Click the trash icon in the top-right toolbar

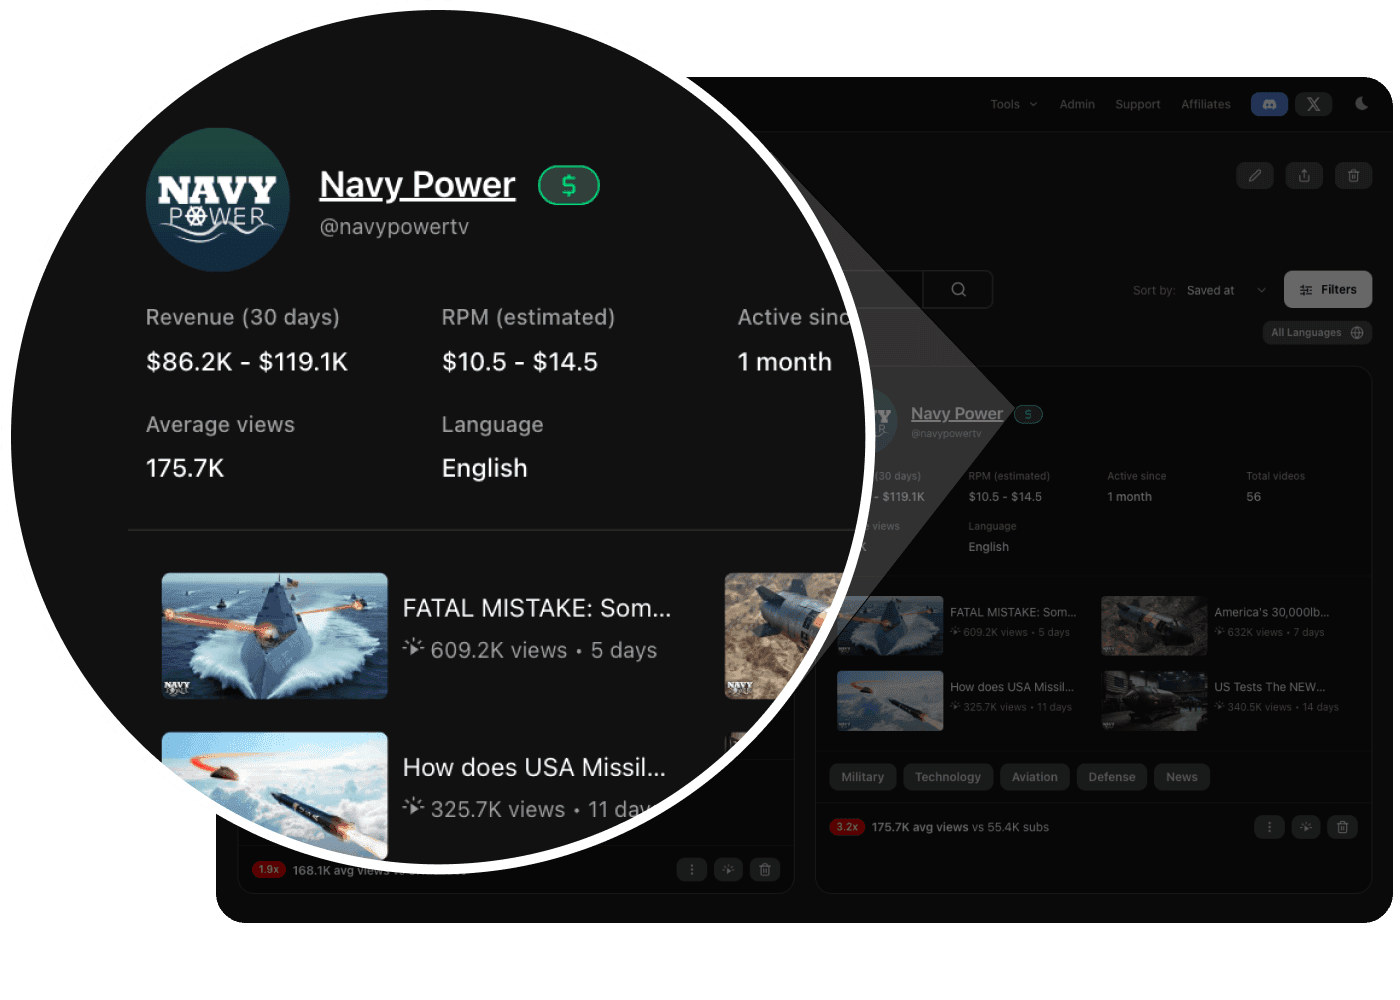(1353, 175)
